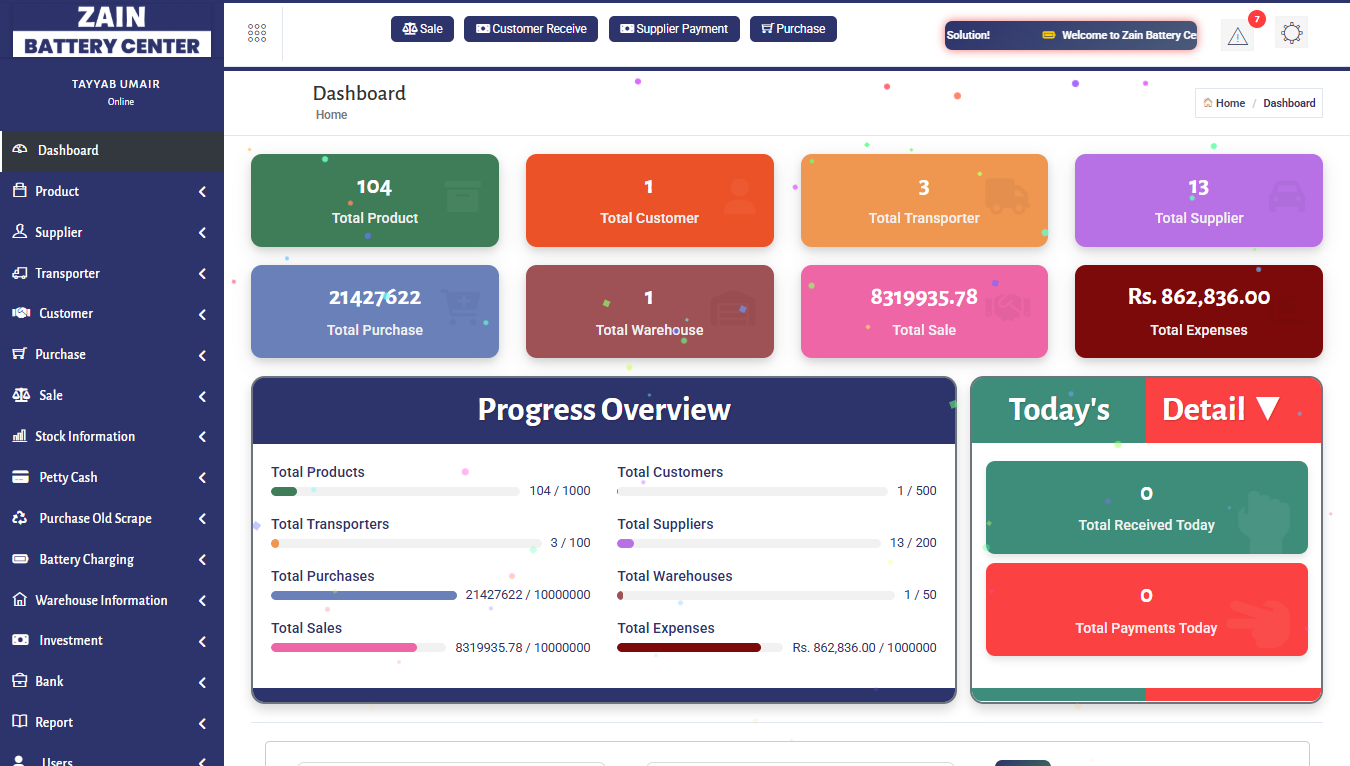
Task: Click the Customer Receive button
Action: coord(531,29)
